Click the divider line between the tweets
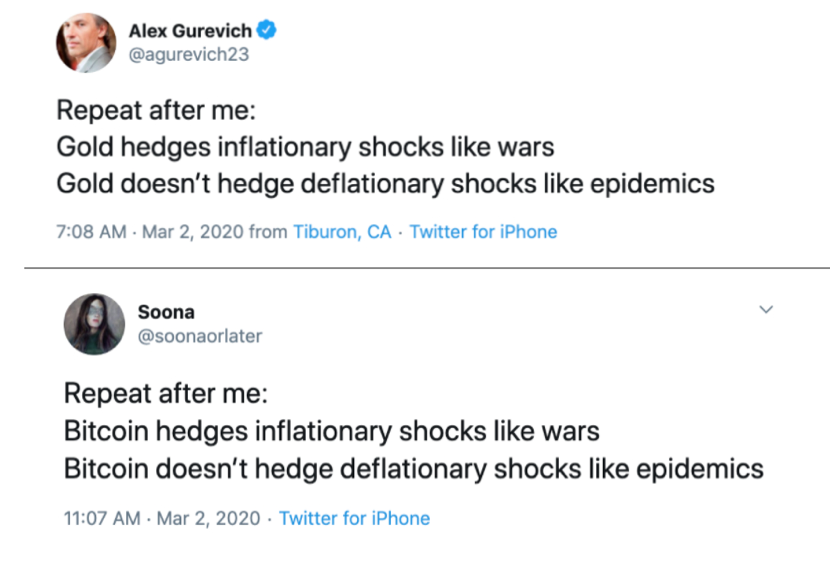 click(427, 268)
